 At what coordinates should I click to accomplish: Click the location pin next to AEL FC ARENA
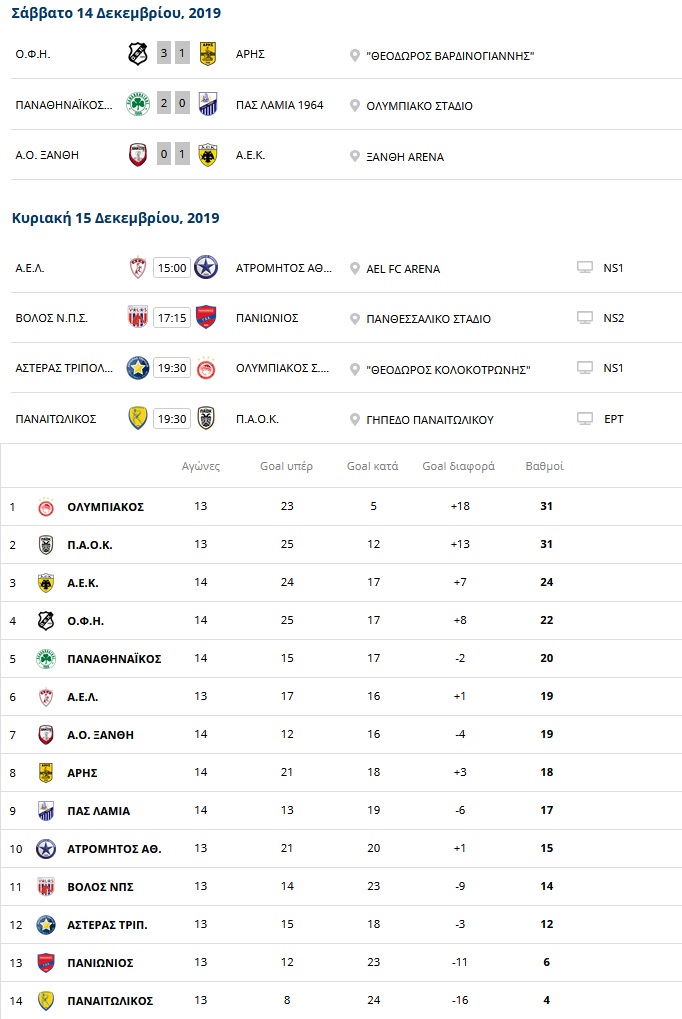coord(355,269)
